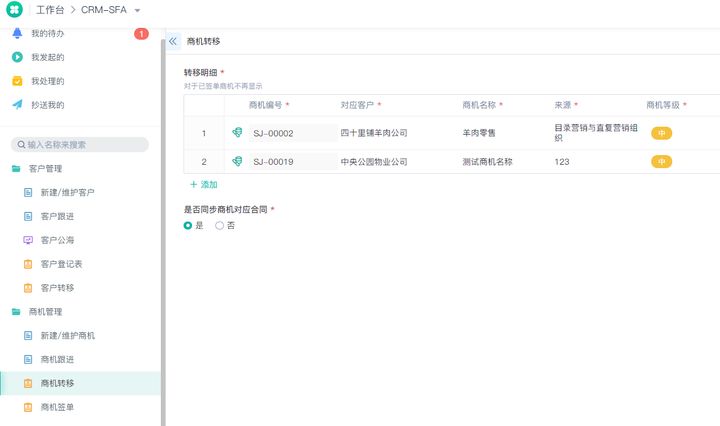Open 新建/维护商机 form

[x=68, y=336]
